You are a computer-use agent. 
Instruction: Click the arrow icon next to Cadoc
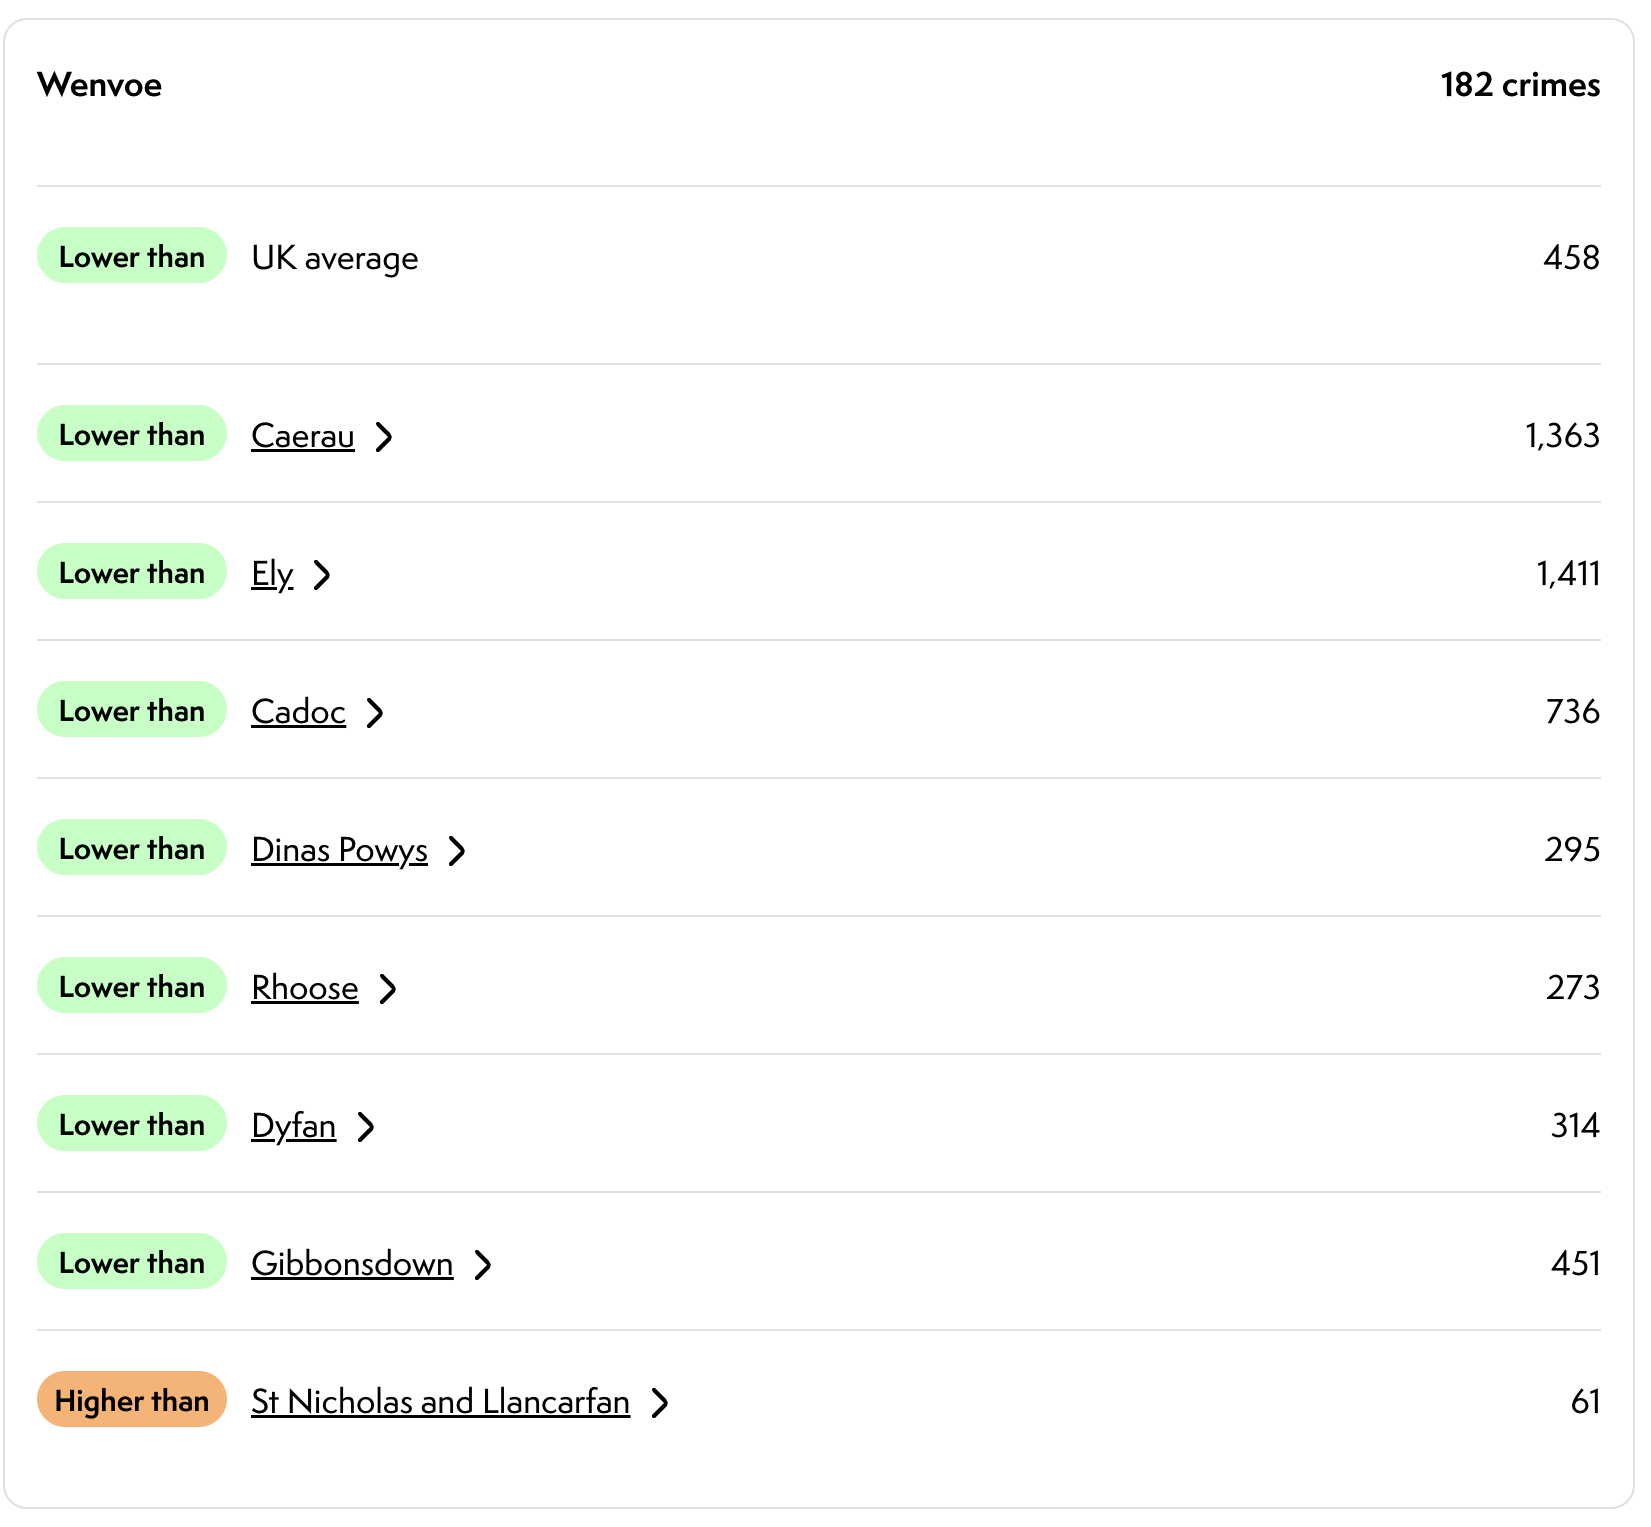[x=375, y=713]
